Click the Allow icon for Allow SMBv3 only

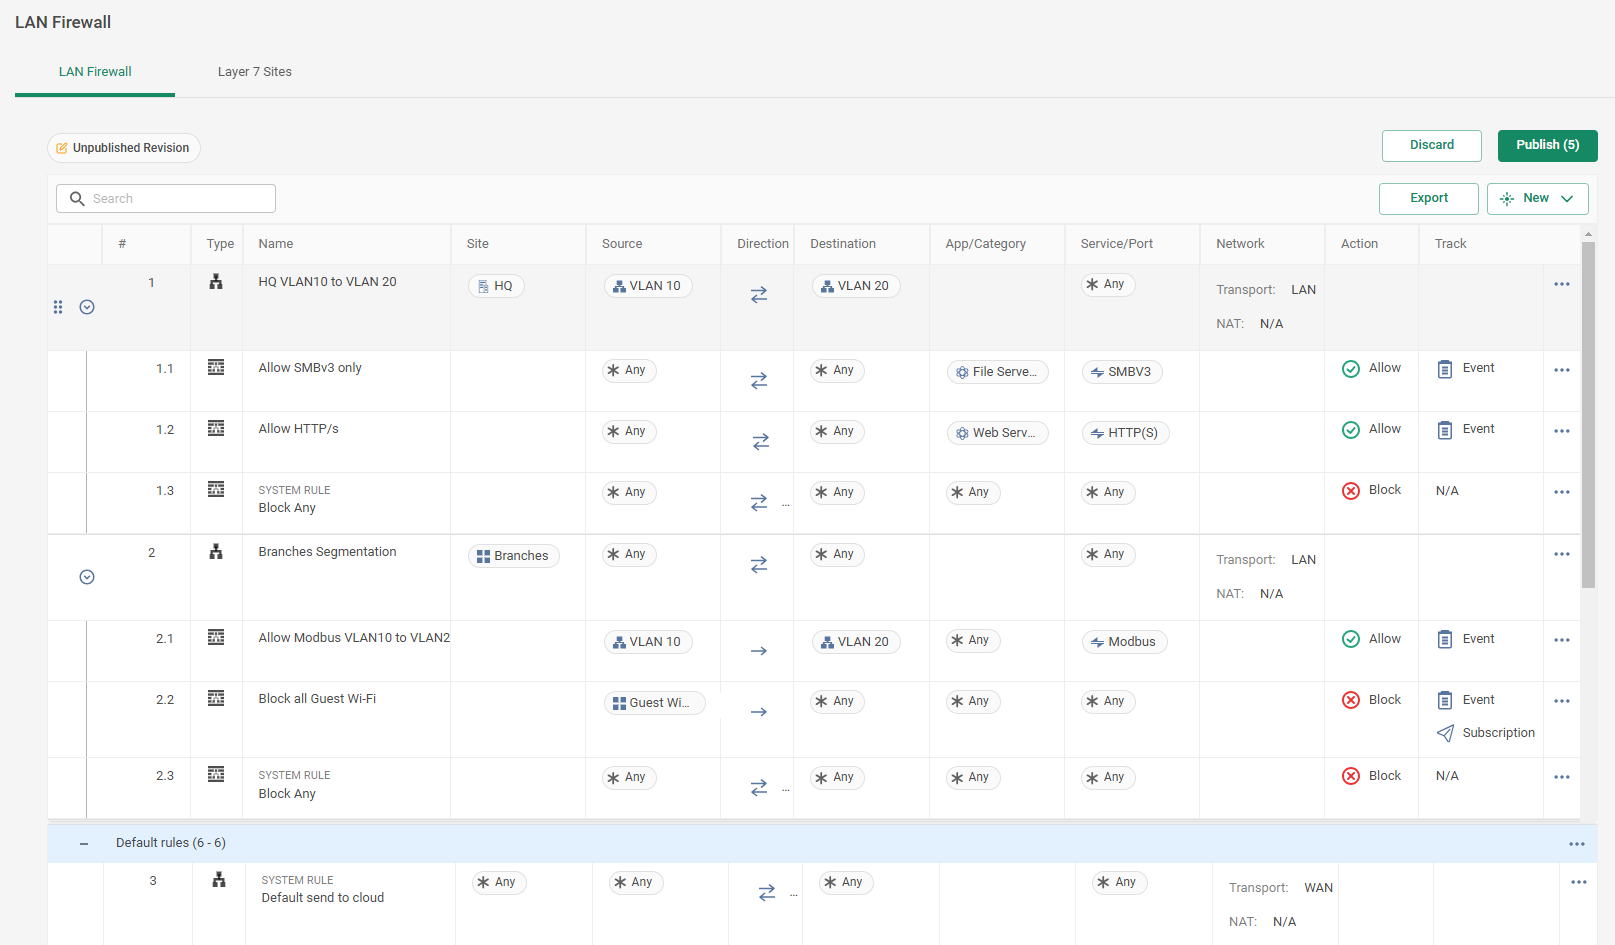coord(1350,369)
